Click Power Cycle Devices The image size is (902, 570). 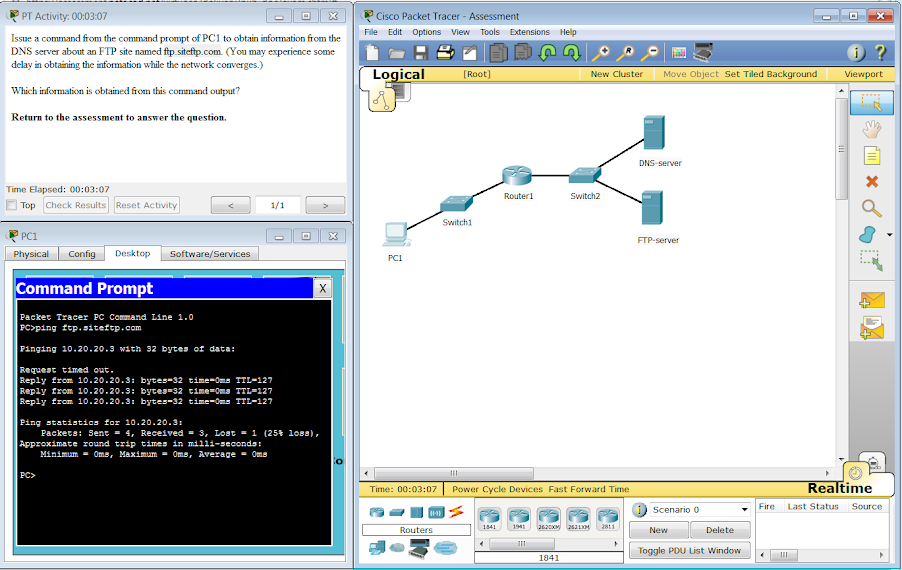[x=497, y=489]
